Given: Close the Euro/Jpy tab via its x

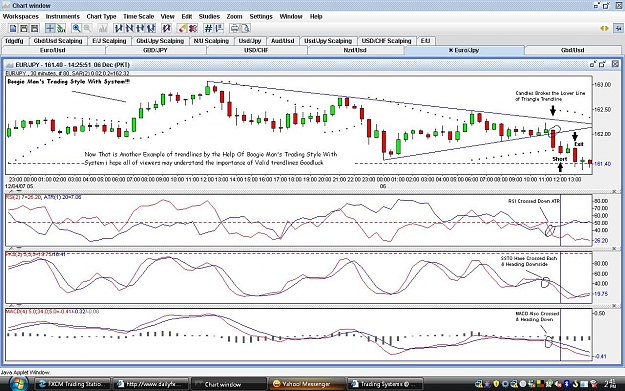Looking at the screenshot, I should click(451, 50).
